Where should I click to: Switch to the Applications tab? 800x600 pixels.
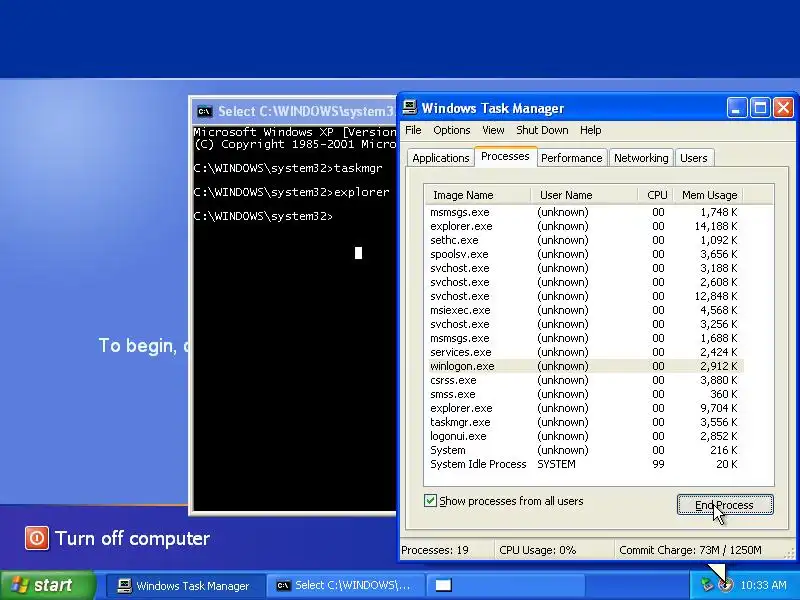coord(440,158)
